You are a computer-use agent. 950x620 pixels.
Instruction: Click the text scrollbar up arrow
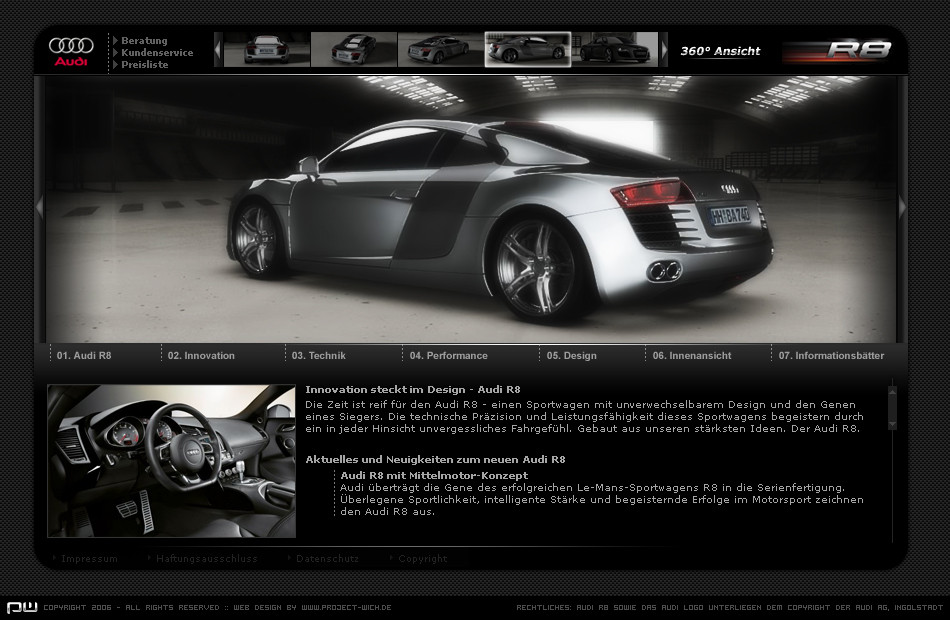tap(892, 393)
